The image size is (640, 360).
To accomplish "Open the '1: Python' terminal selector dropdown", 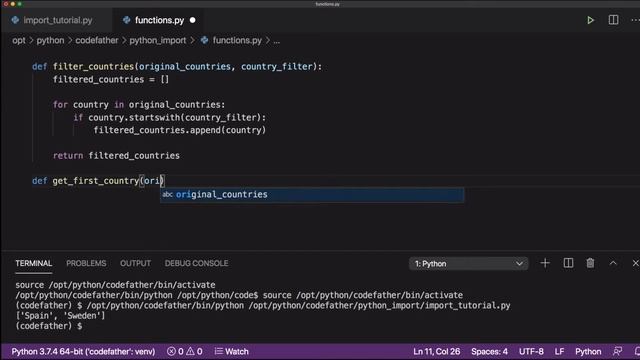I will point(469,264).
